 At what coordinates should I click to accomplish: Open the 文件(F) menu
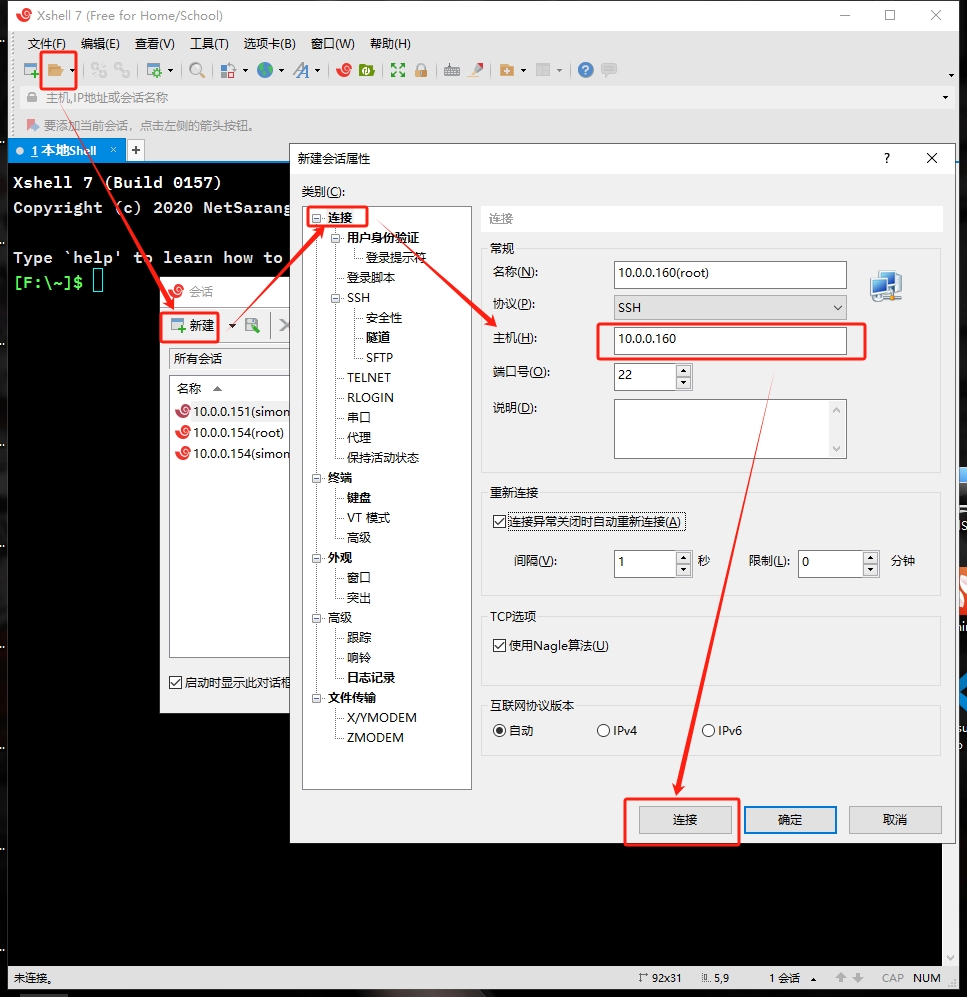coord(46,44)
